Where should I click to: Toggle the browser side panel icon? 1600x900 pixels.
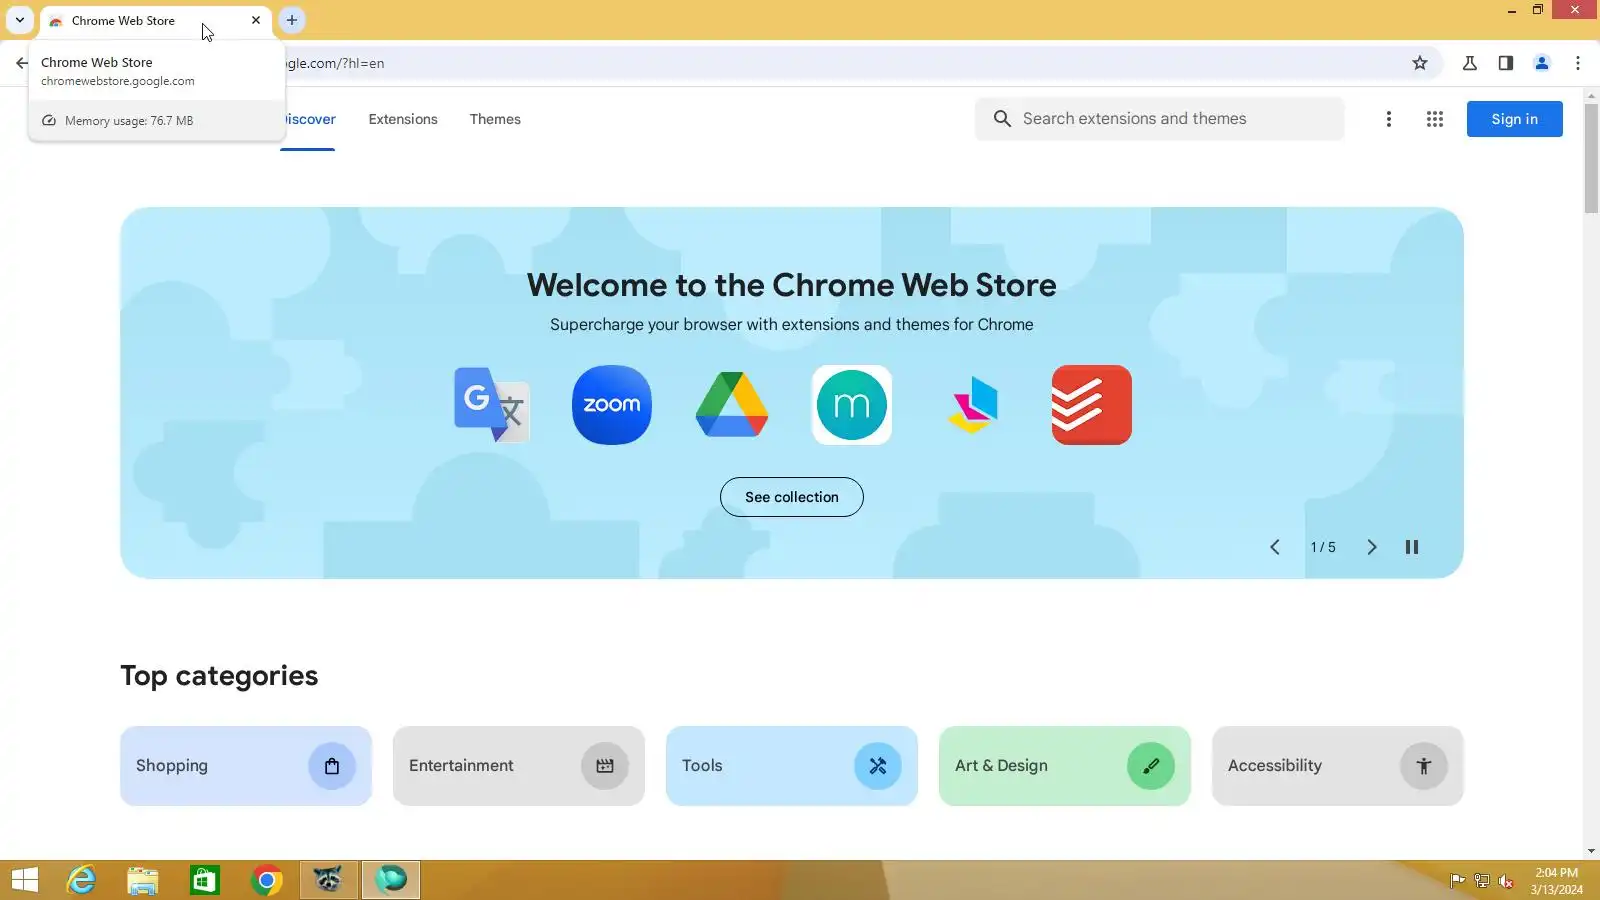pyautogui.click(x=1506, y=63)
